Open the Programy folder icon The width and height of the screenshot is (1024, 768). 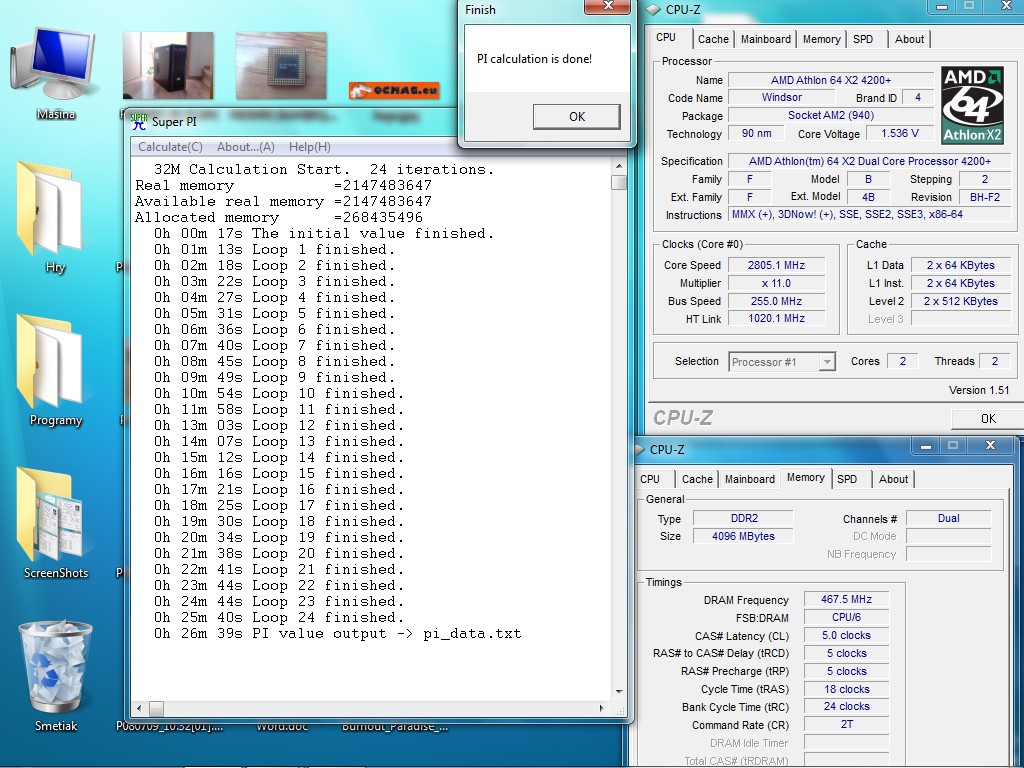[x=50, y=362]
